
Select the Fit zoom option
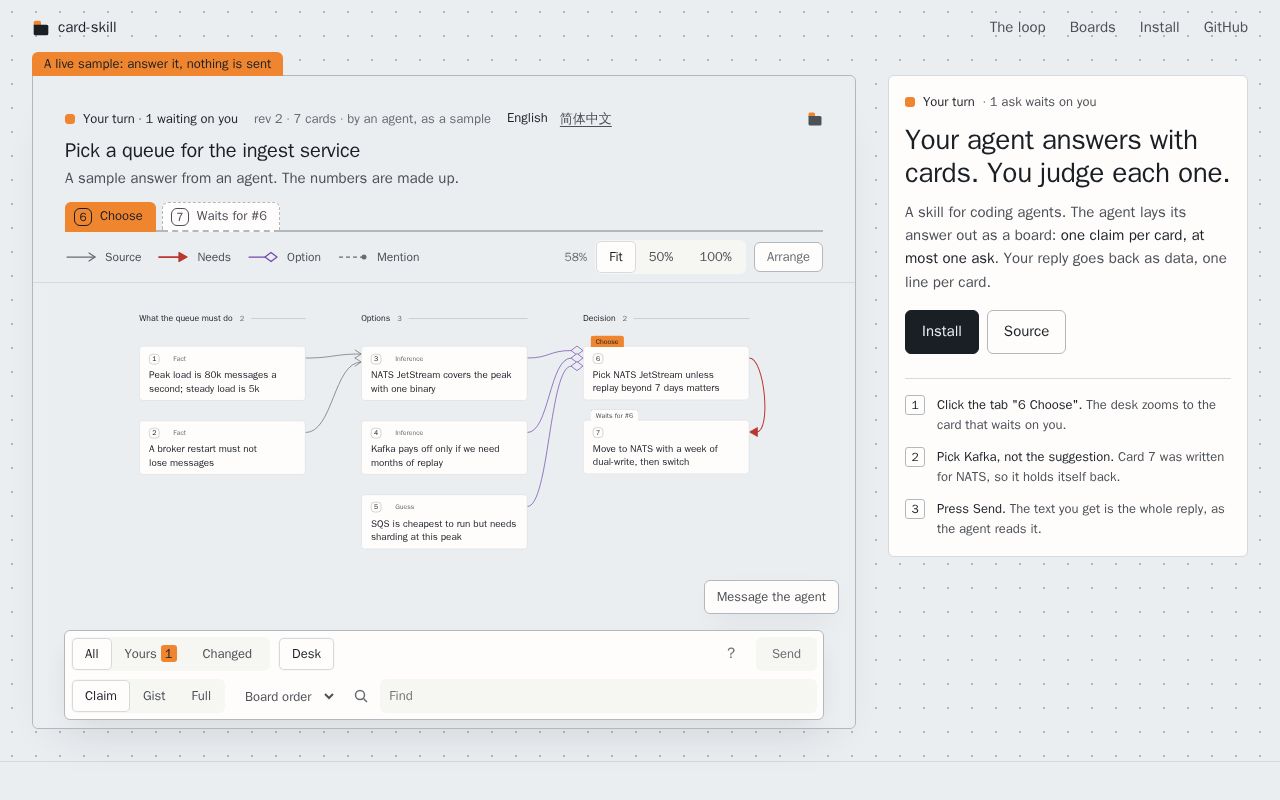coord(616,257)
